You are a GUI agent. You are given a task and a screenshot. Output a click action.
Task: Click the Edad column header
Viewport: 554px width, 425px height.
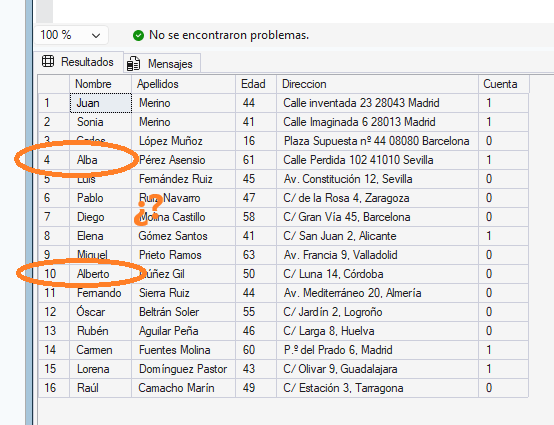(256, 84)
